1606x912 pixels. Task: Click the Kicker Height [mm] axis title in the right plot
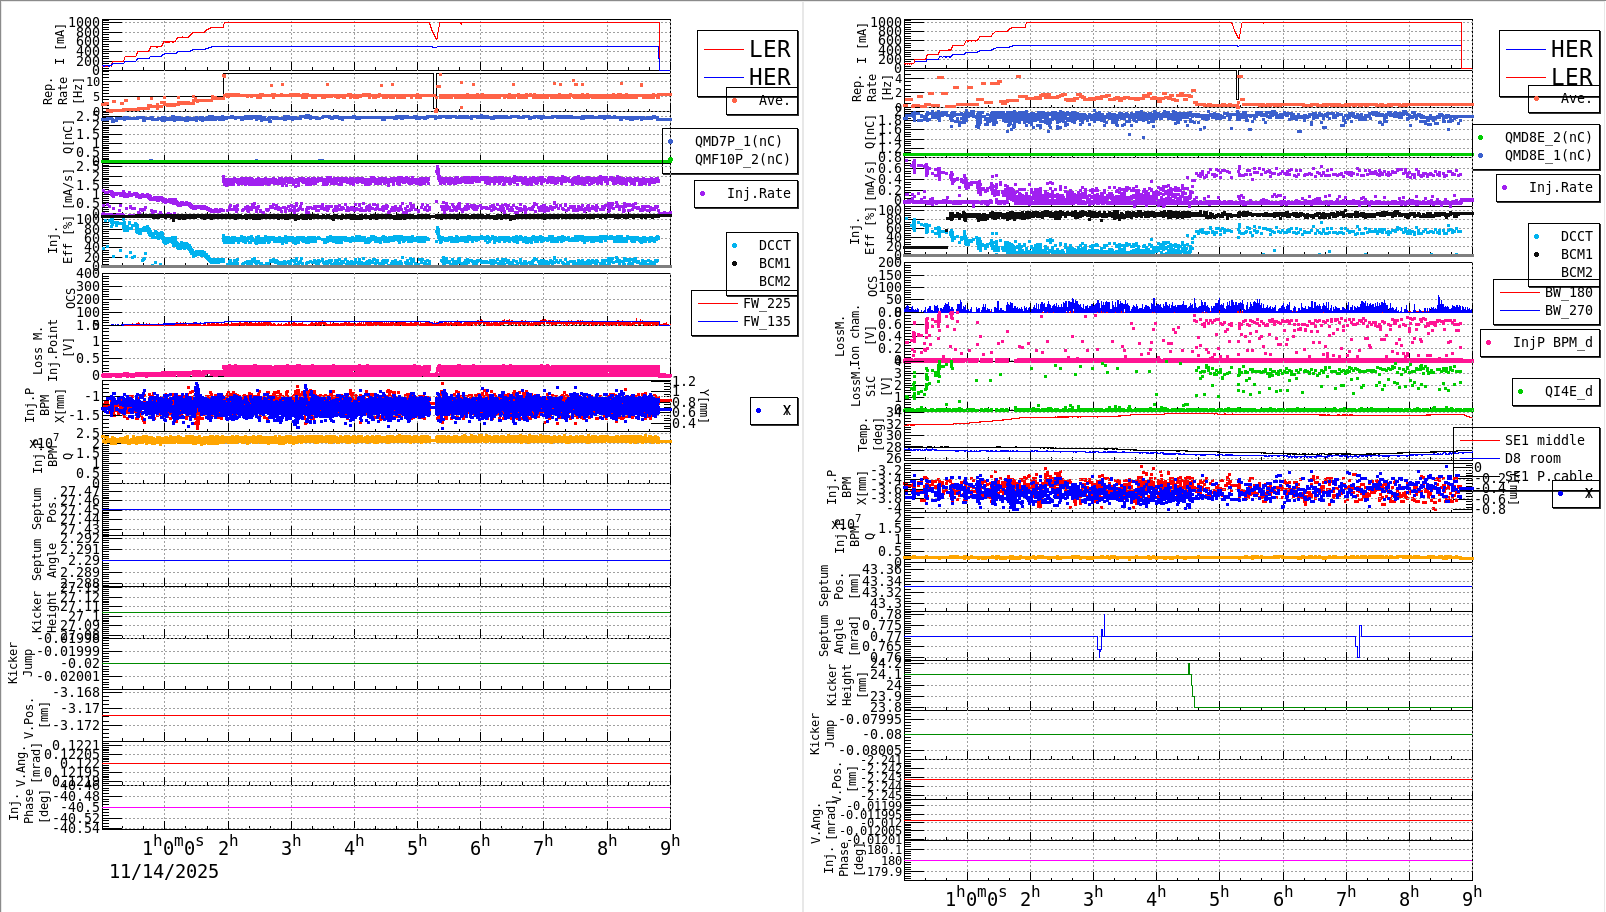click(x=846, y=685)
